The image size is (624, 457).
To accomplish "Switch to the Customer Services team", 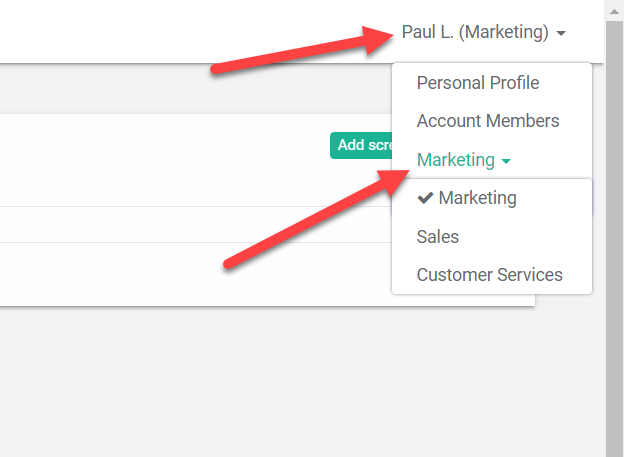I will click(489, 275).
